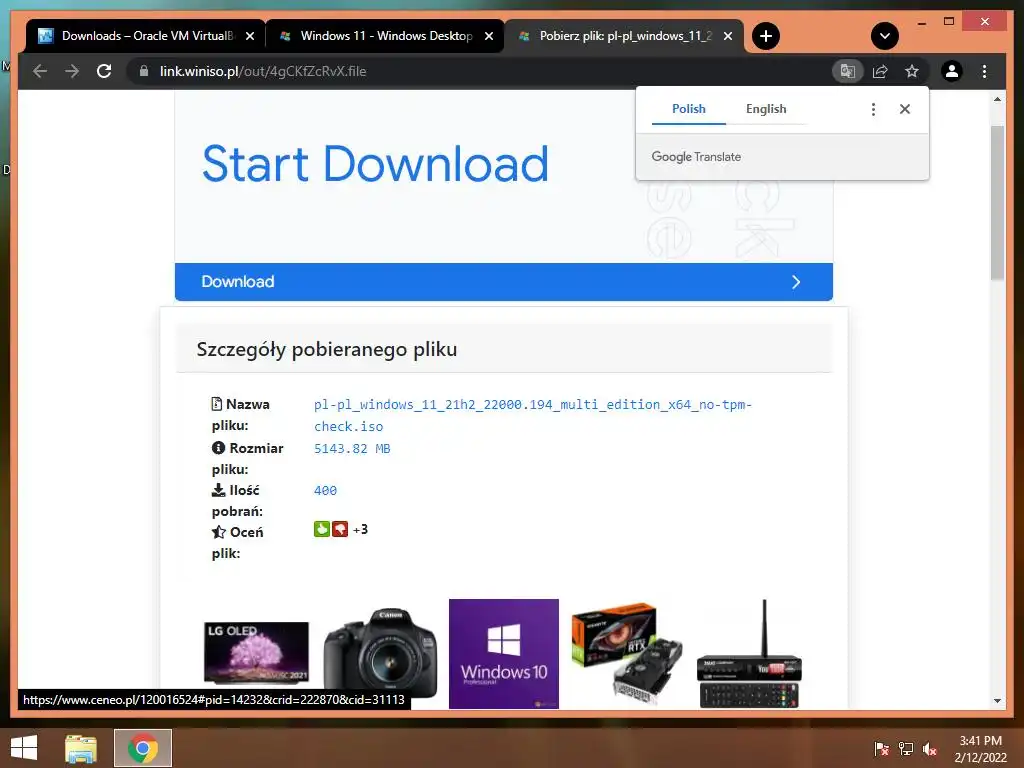
Task: Reload the current page
Action: click(x=104, y=71)
